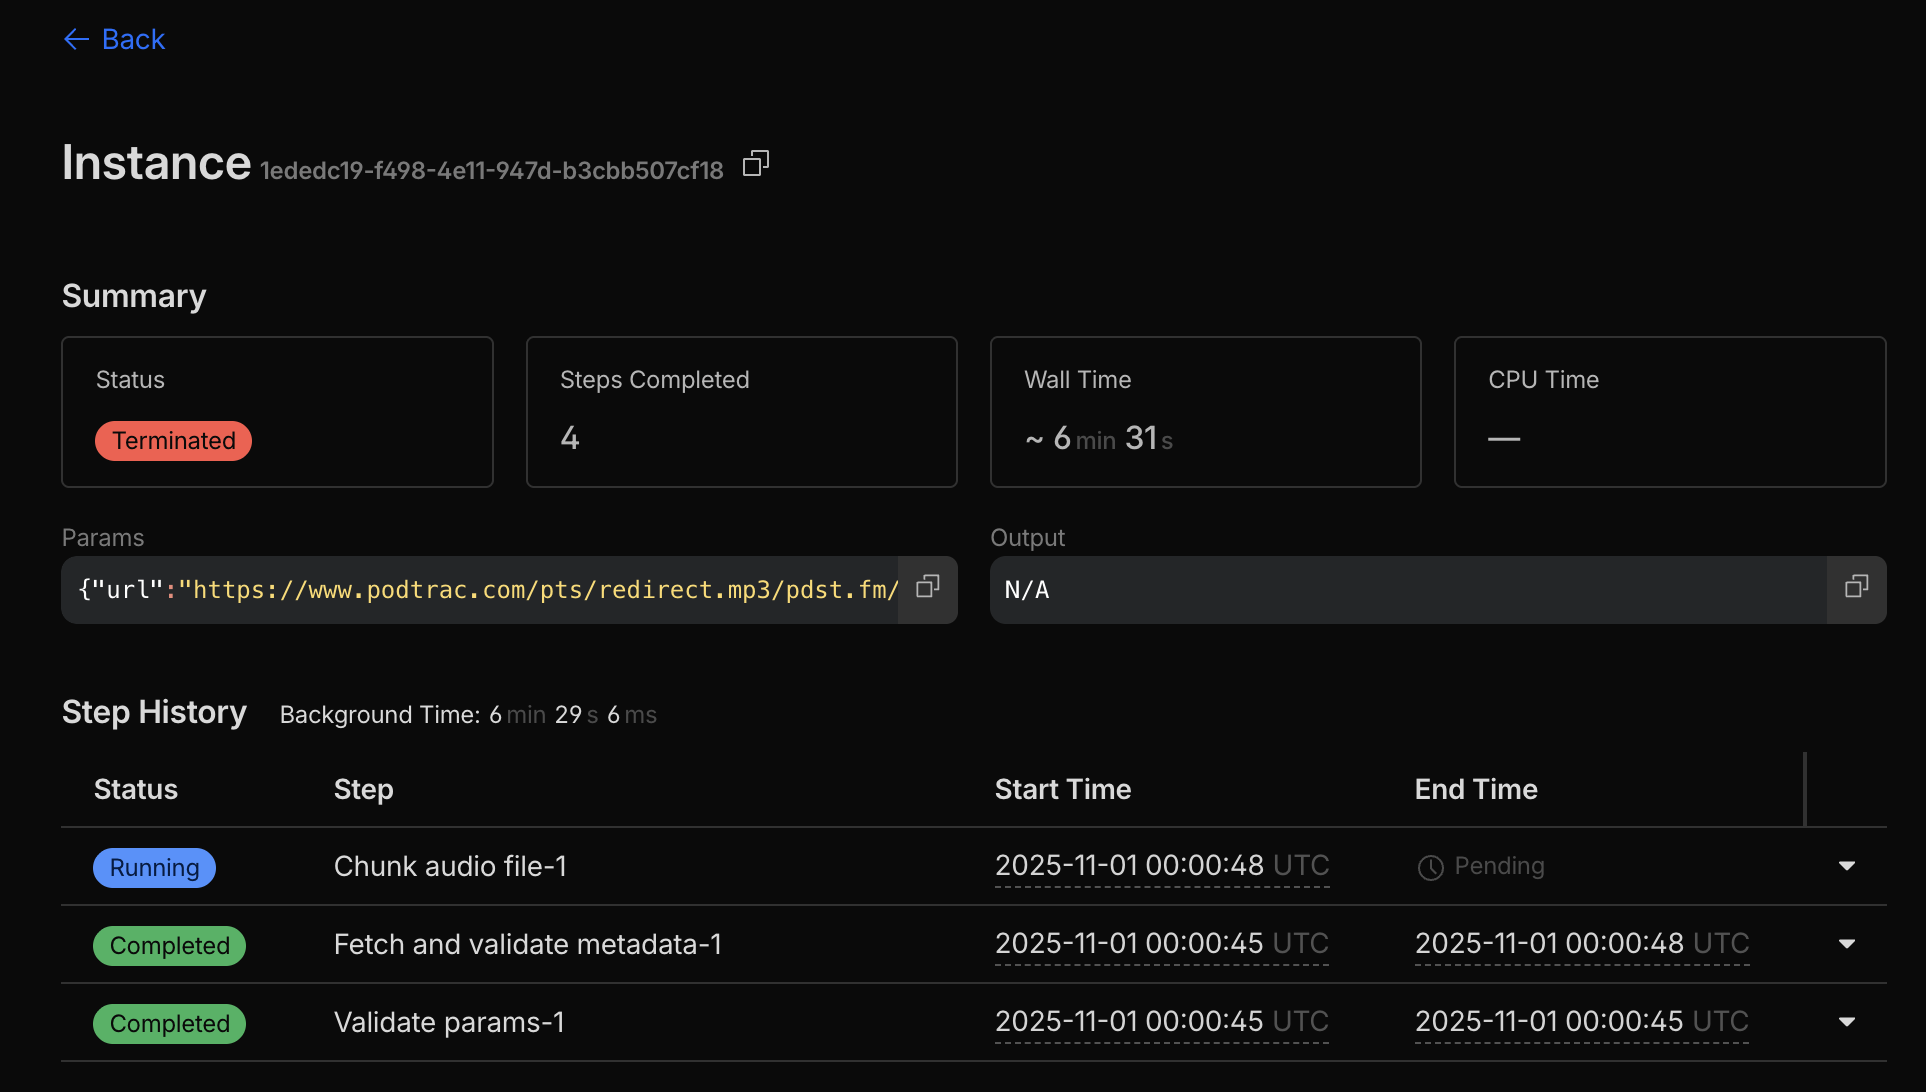This screenshot has height=1092, width=1926.
Task: Click the End Time column header
Action: [x=1475, y=789]
